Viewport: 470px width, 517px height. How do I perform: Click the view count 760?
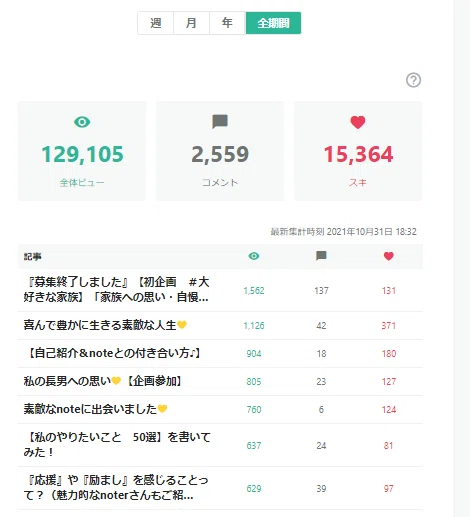(254, 410)
